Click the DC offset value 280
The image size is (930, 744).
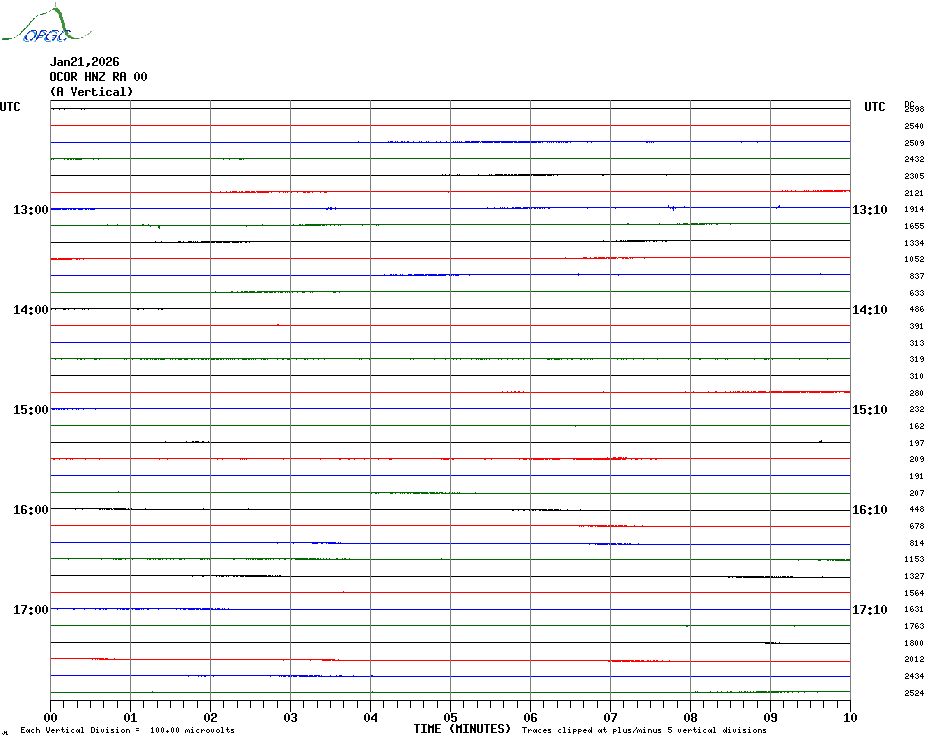916,393
